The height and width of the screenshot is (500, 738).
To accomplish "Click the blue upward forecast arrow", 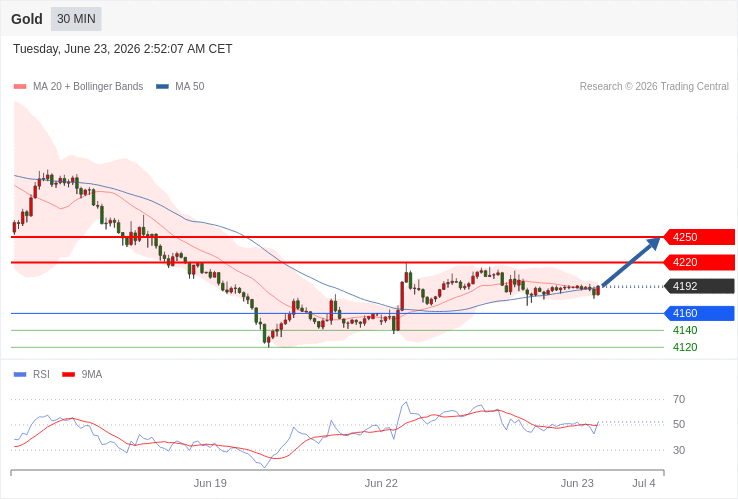I will [631, 262].
